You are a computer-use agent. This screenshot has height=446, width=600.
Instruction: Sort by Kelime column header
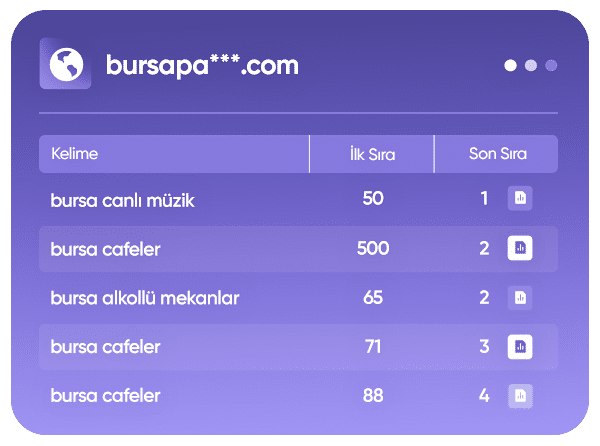pos(78,154)
